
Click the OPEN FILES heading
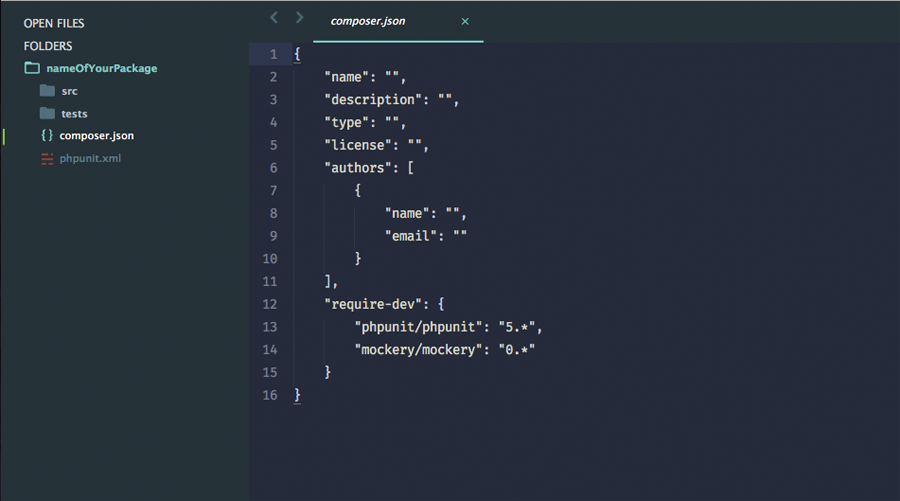(54, 24)
